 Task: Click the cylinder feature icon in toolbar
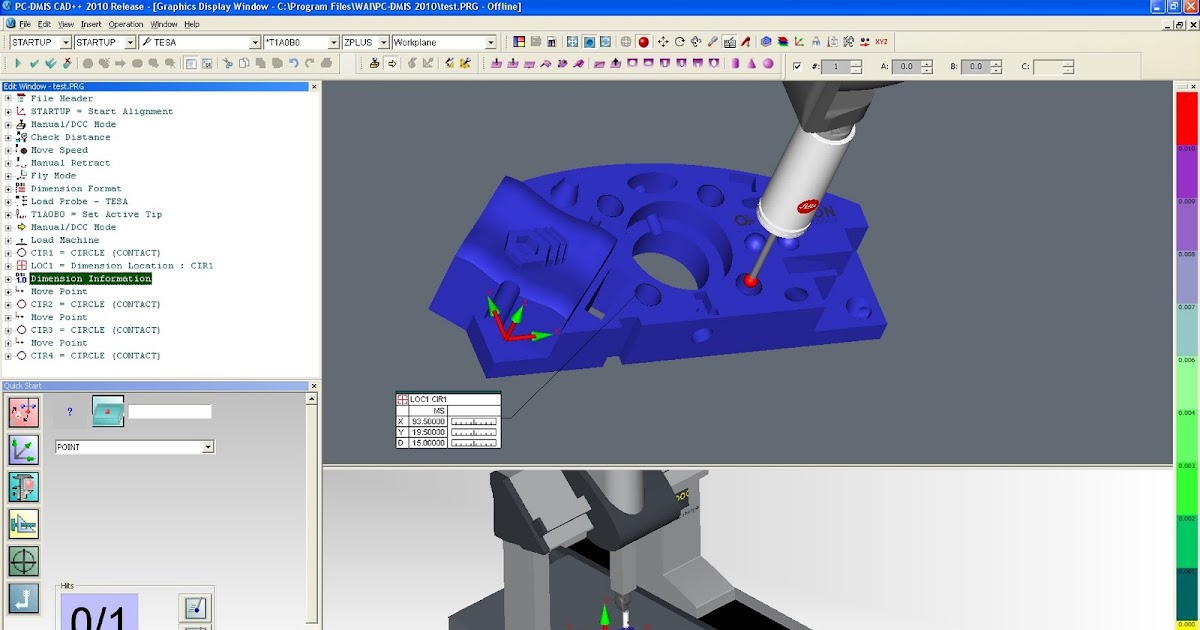click(733, 65)
